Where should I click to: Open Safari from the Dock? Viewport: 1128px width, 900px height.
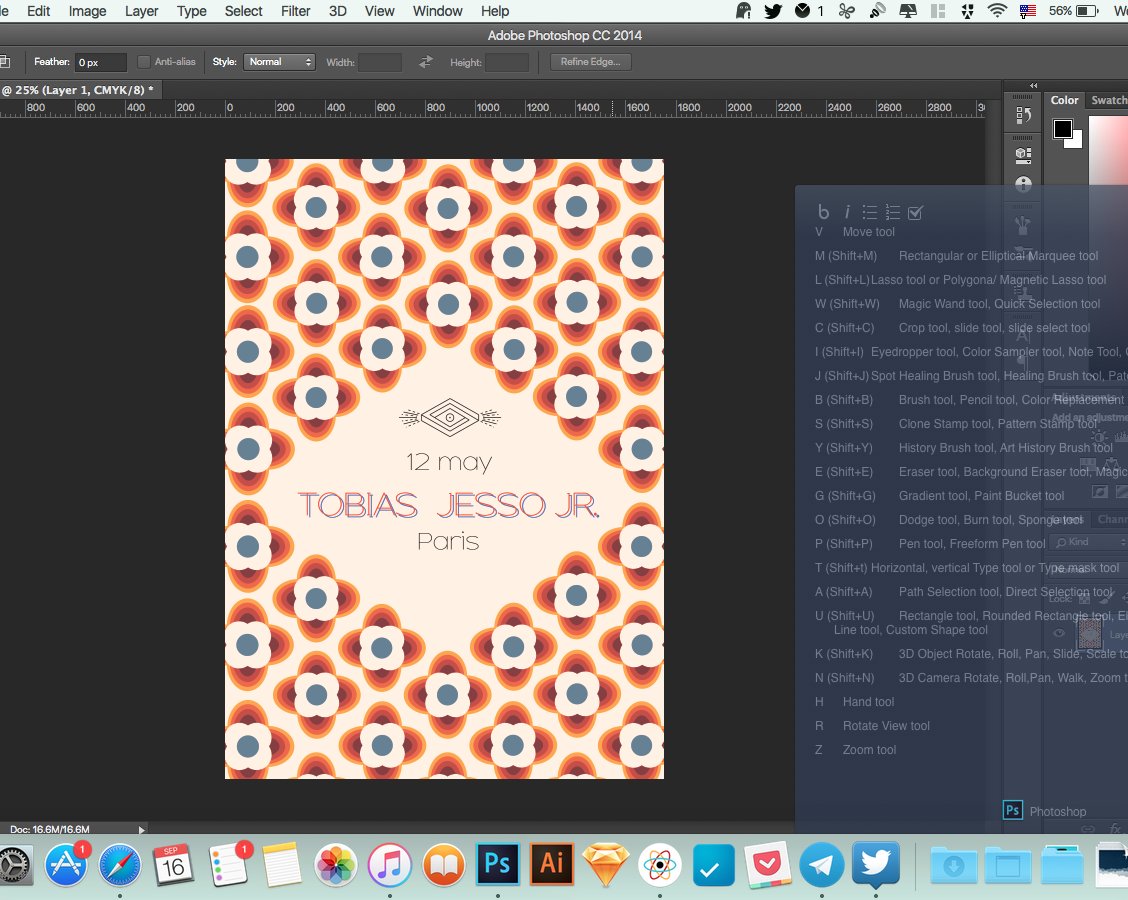(x=120, y=865)
